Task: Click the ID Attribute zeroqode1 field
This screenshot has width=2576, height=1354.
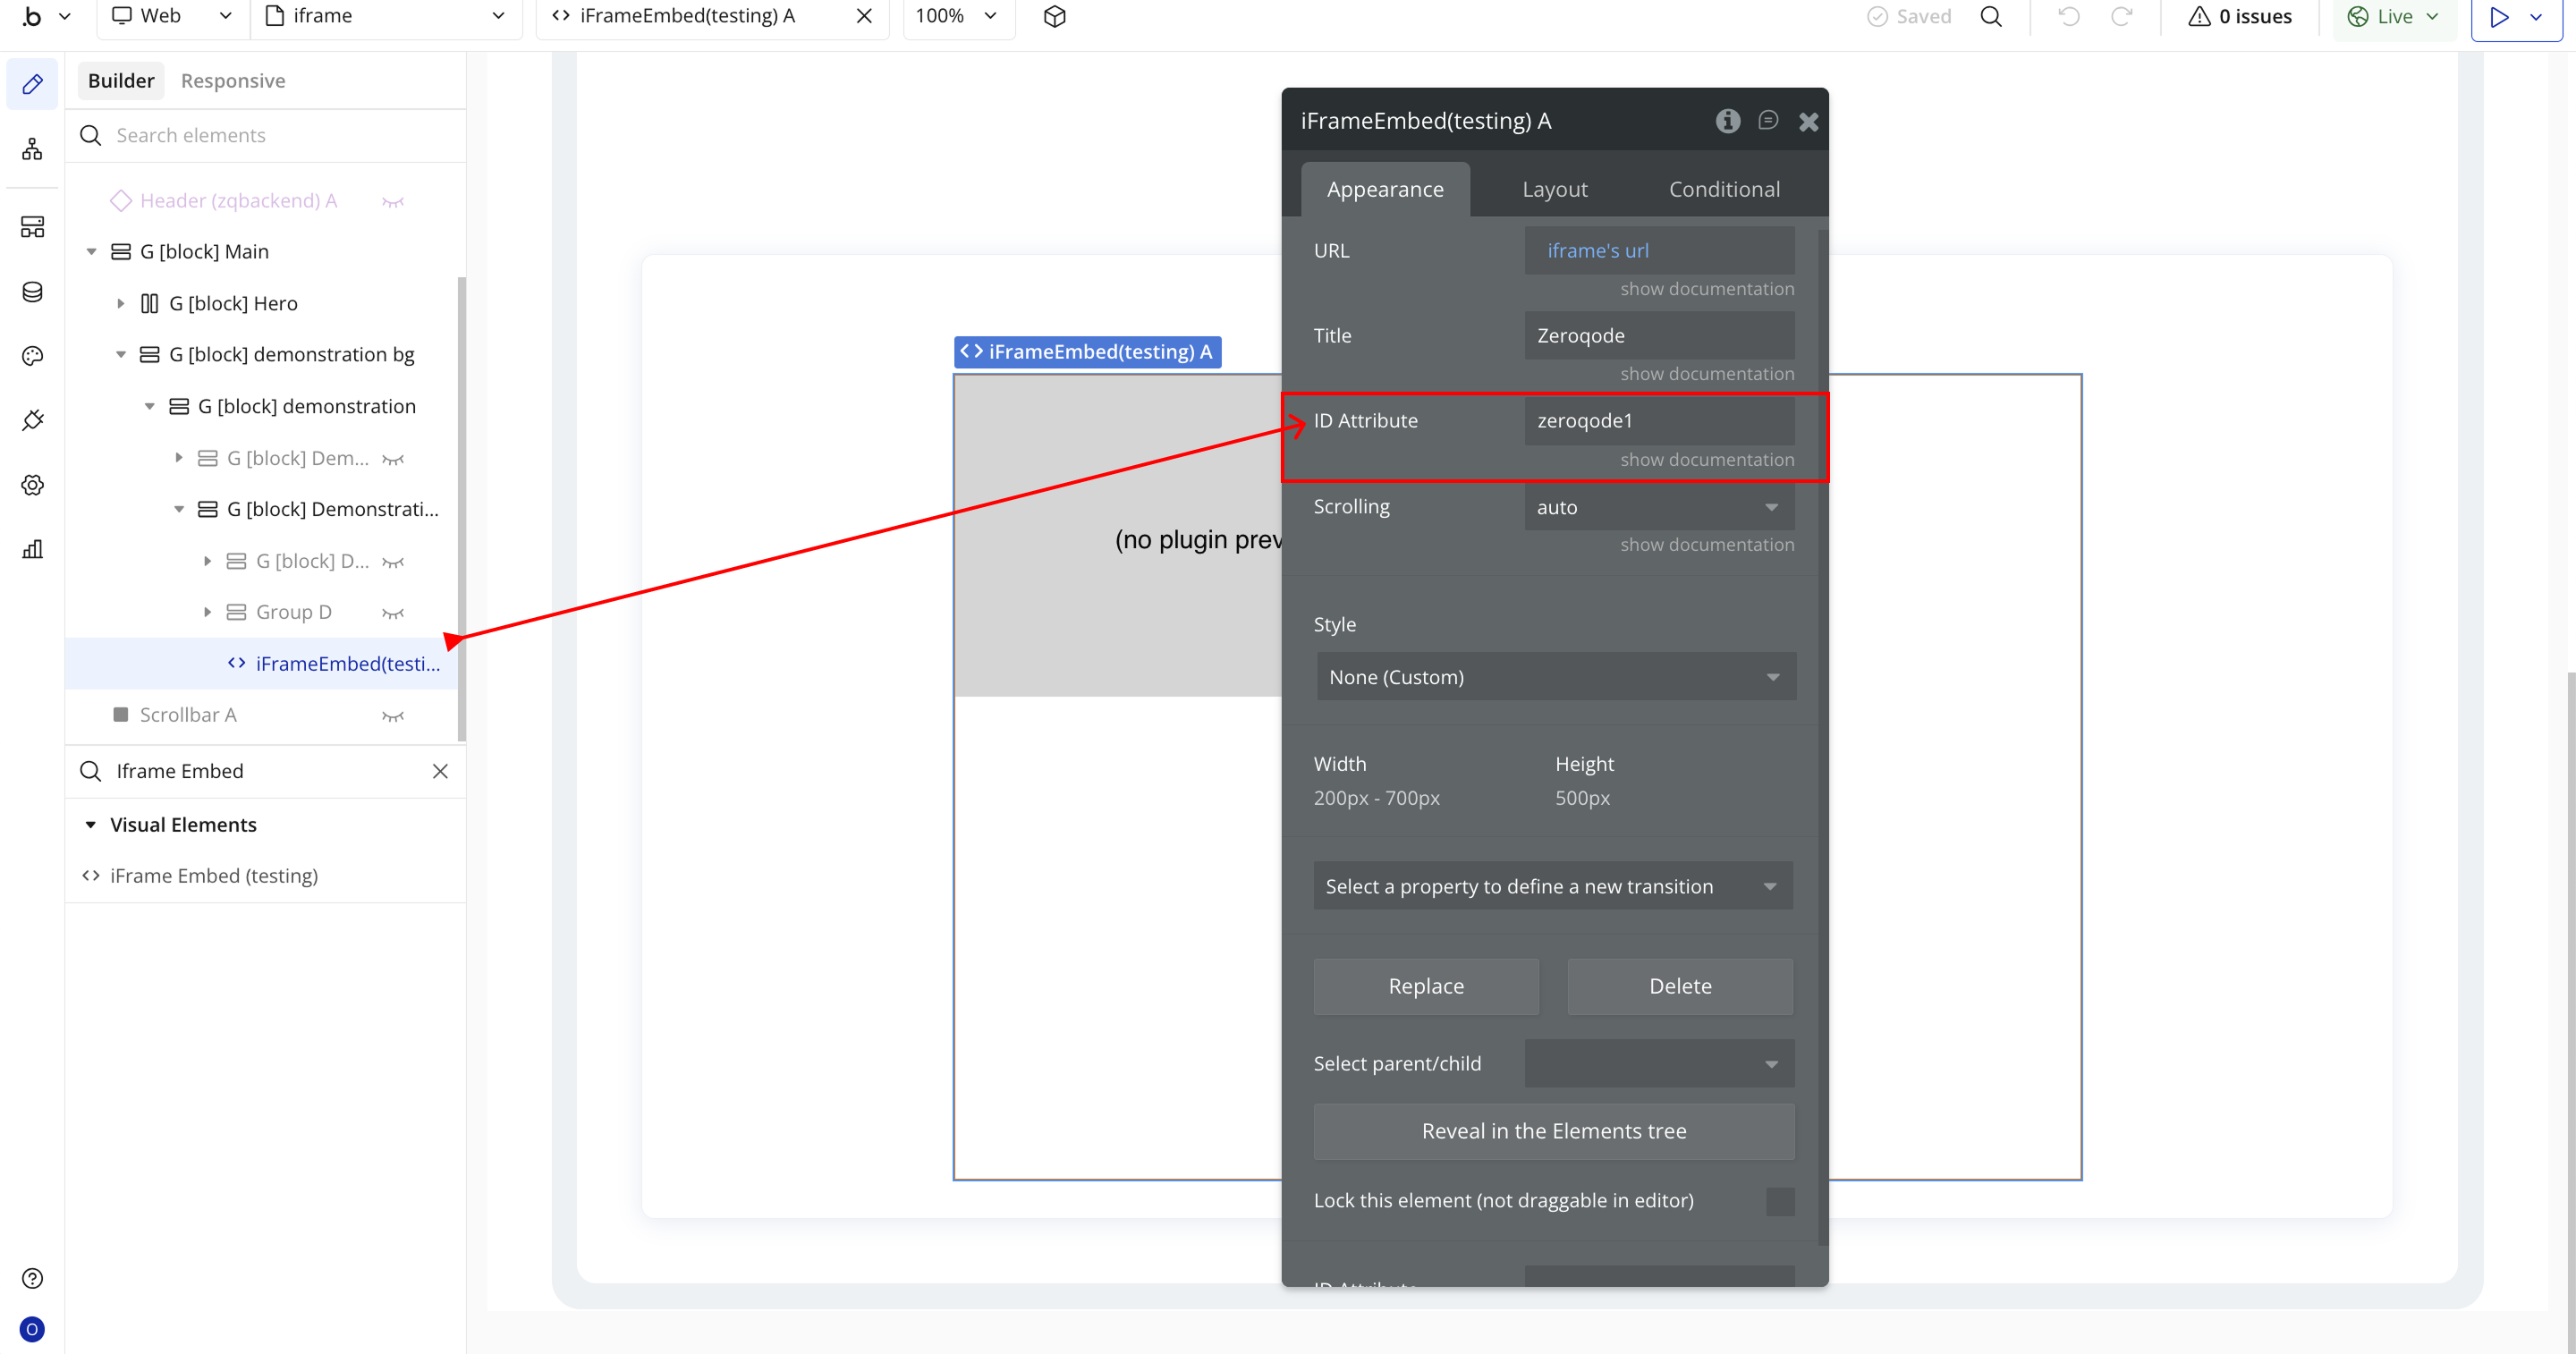Action: point(1658,421)
